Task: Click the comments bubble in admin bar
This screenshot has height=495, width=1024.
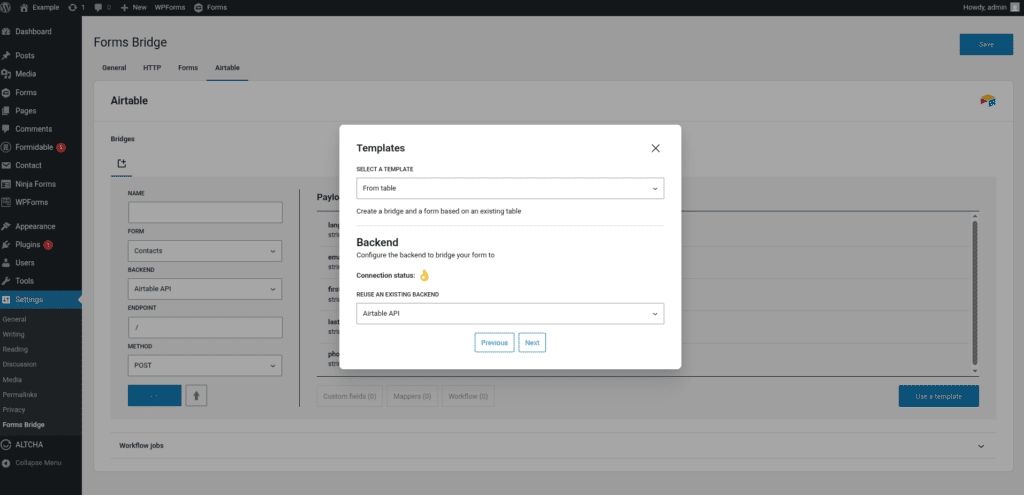Action: pyautogui.click(x=100, y=7)
